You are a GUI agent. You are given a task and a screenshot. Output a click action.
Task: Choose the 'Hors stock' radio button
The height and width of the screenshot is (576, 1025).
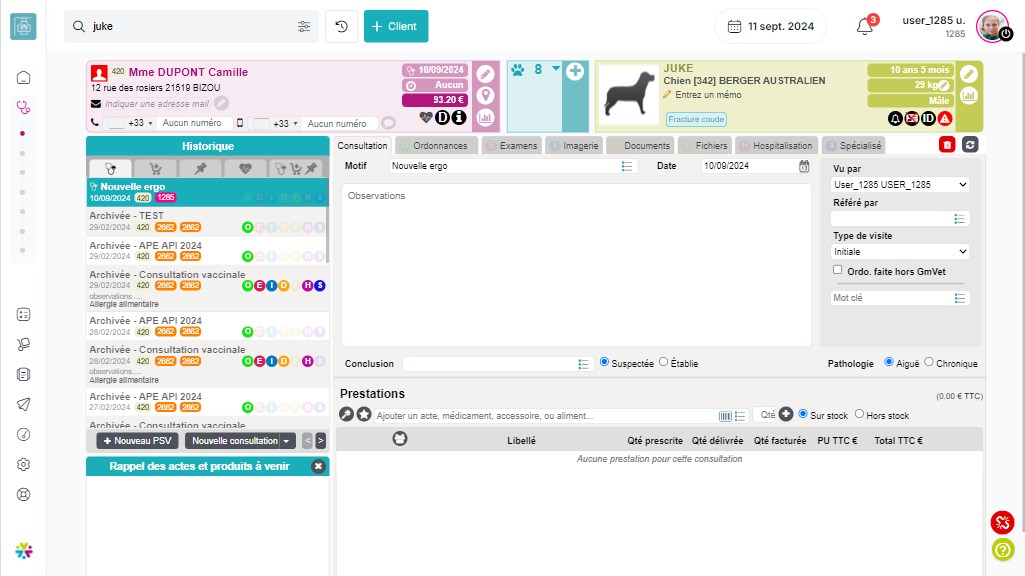click(x=858, y=415)
